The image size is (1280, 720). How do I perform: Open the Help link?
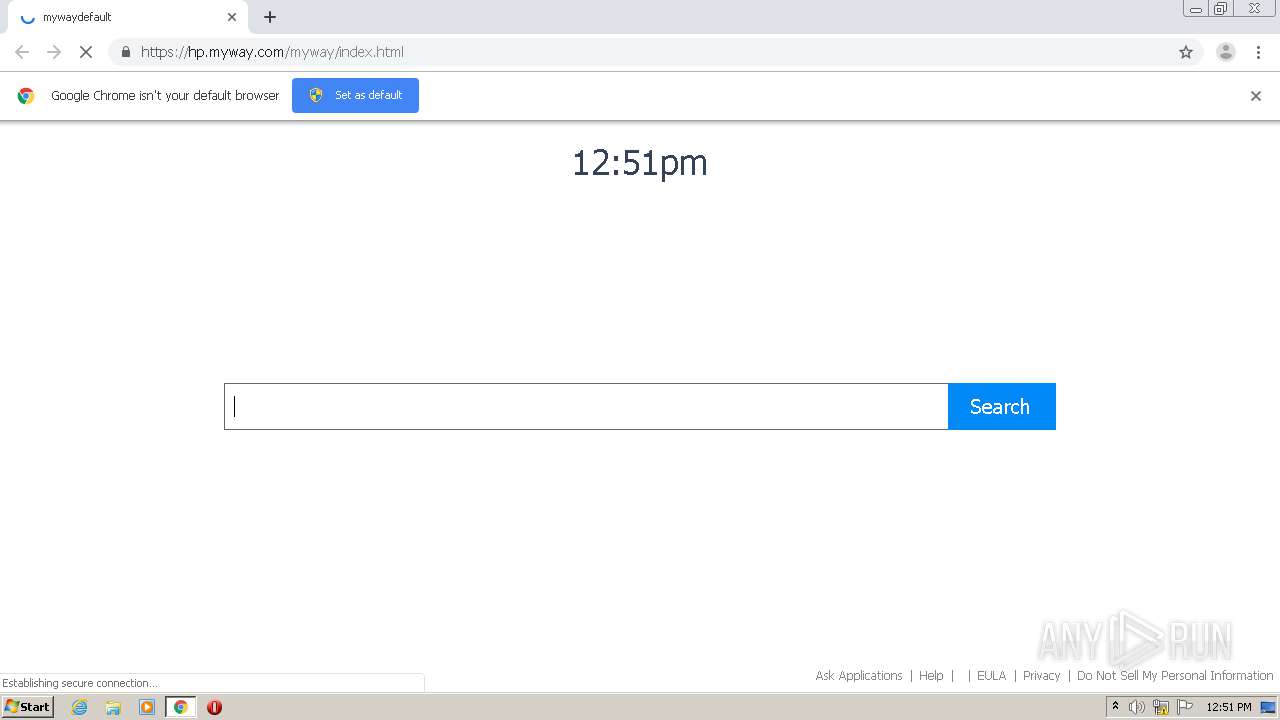[x=931, y=676]
